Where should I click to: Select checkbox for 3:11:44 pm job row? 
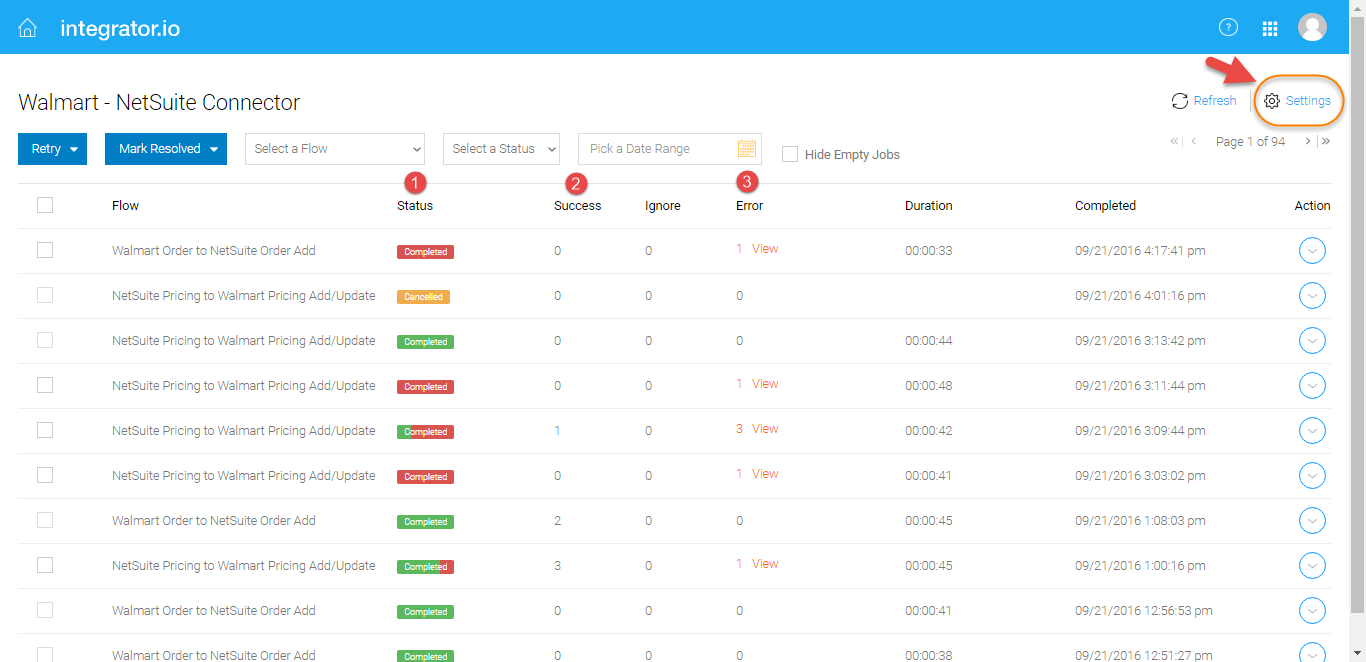click(x=45, y=385)
